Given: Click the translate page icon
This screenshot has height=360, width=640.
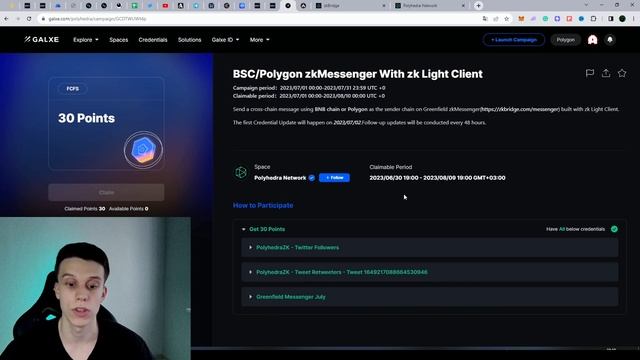Looking at the screenshot, I should tap(485, 19).
